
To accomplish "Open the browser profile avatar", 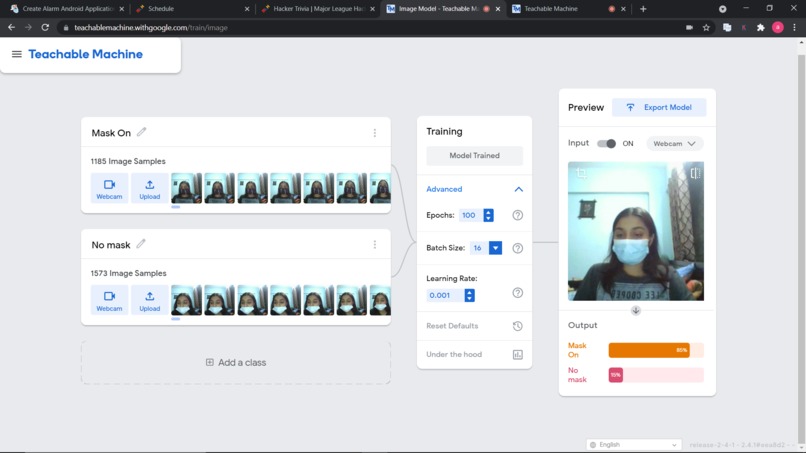I will click(778, 28).
